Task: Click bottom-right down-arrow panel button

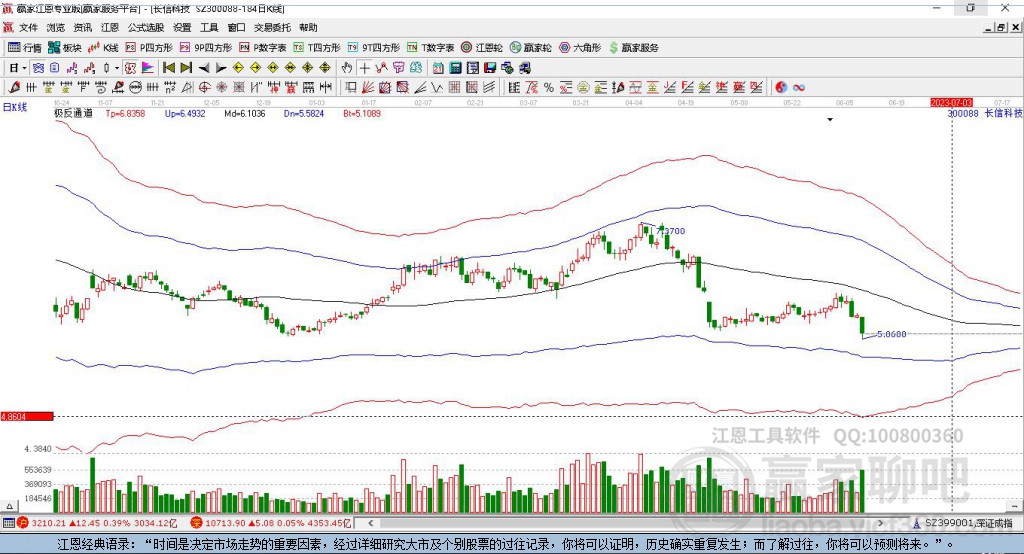Action: click(1014, 506)
